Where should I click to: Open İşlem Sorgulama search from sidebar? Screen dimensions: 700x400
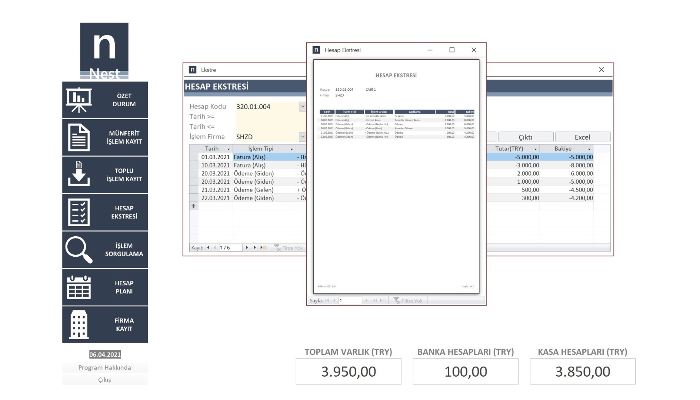[105, 250]
